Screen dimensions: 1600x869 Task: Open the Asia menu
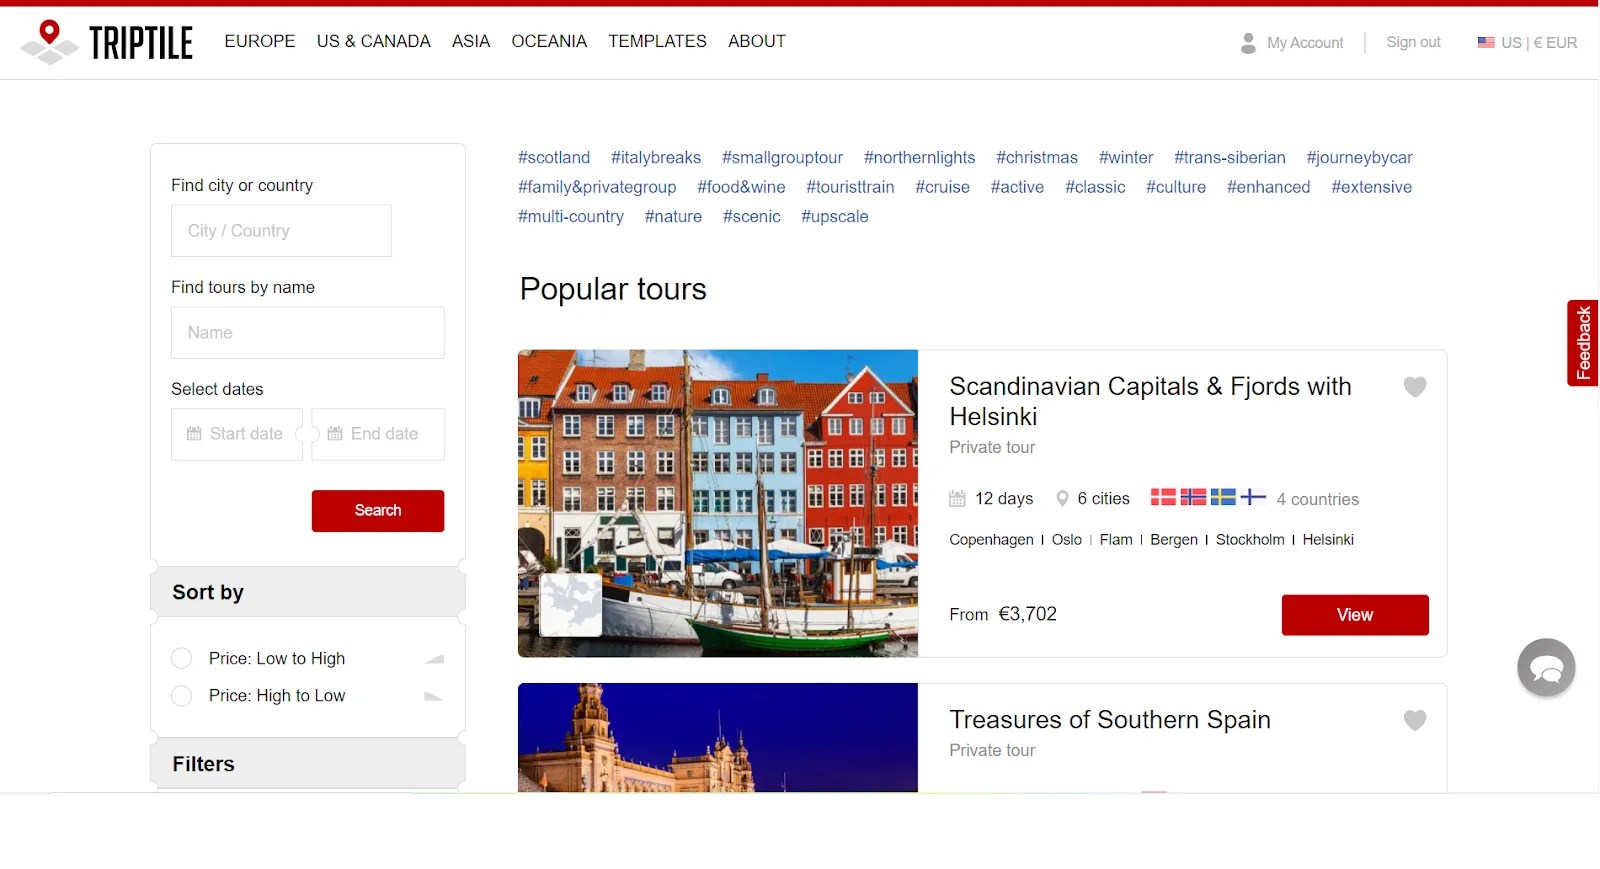coord(471,41)
